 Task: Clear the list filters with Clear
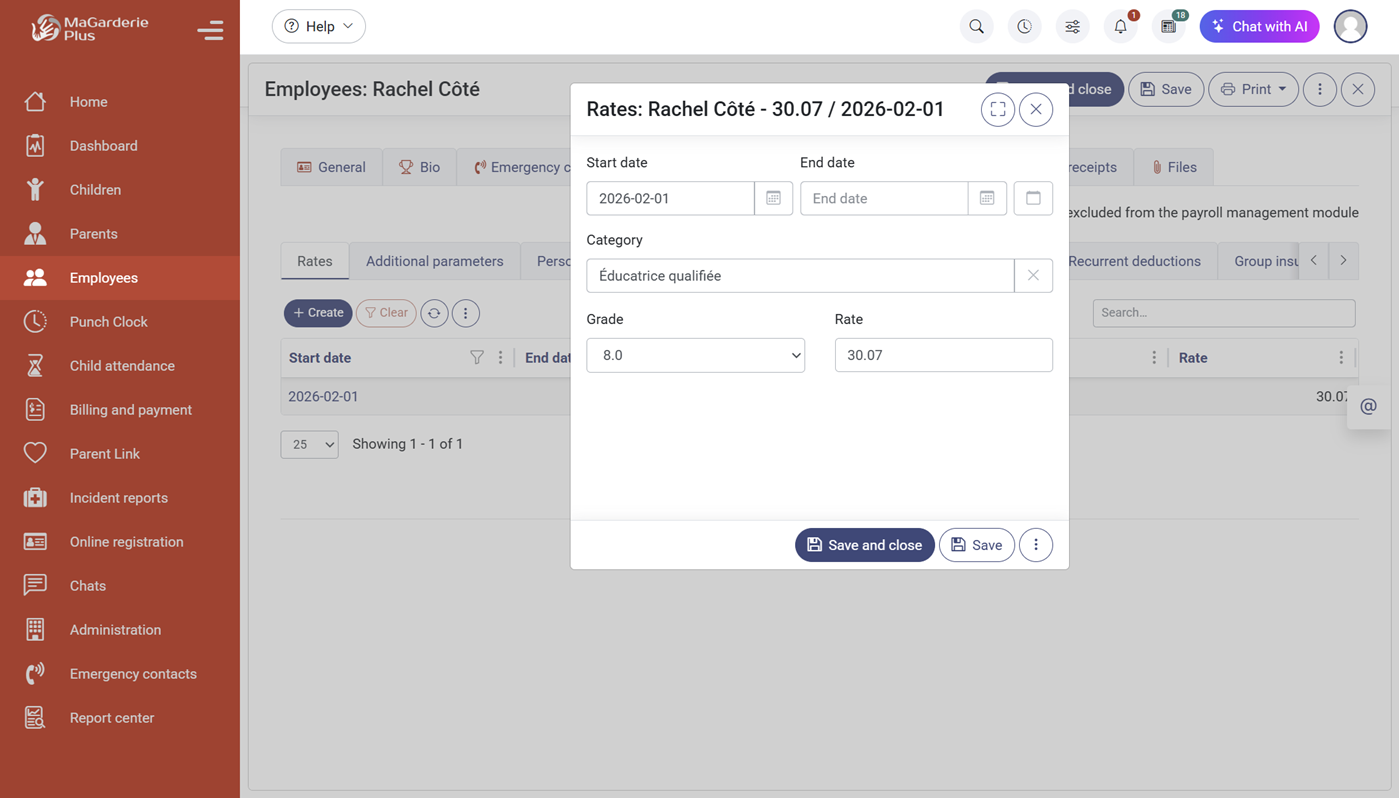(x=386, y=313)
